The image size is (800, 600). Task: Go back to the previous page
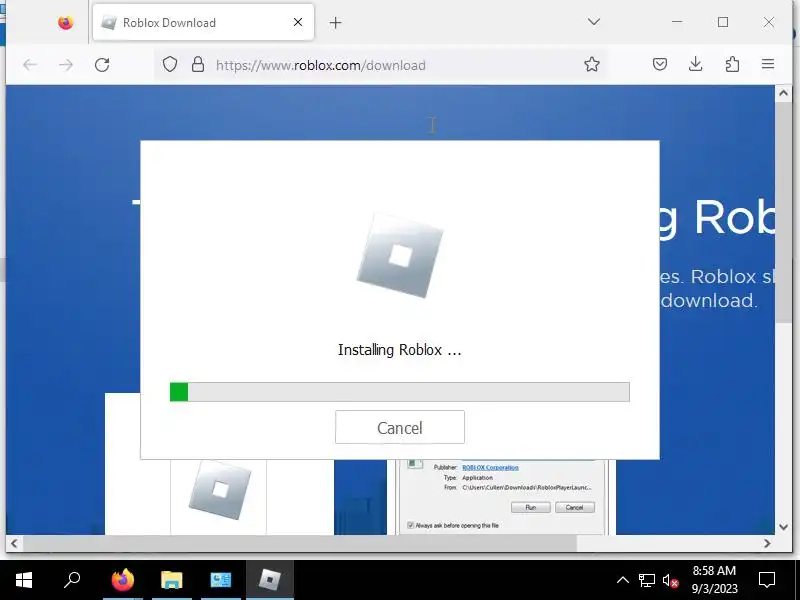[x=30, y=65]
